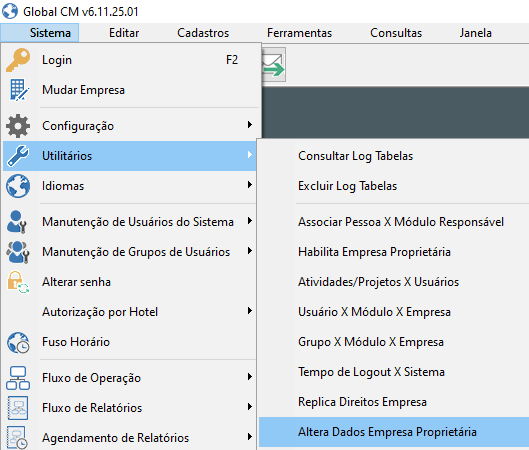The image size is (529, 450).
Task: Click the Manutenção de Grupos users icon
Action: pyautogui.click(x=18, y=252)
